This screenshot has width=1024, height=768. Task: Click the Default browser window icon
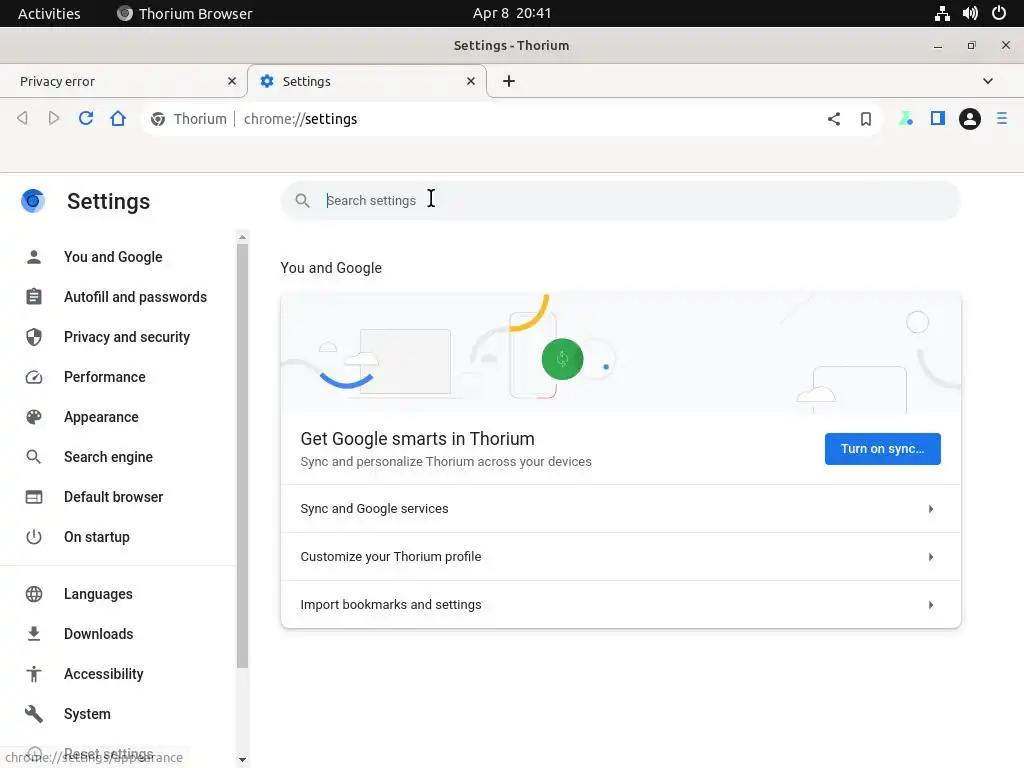coord(34,497)
